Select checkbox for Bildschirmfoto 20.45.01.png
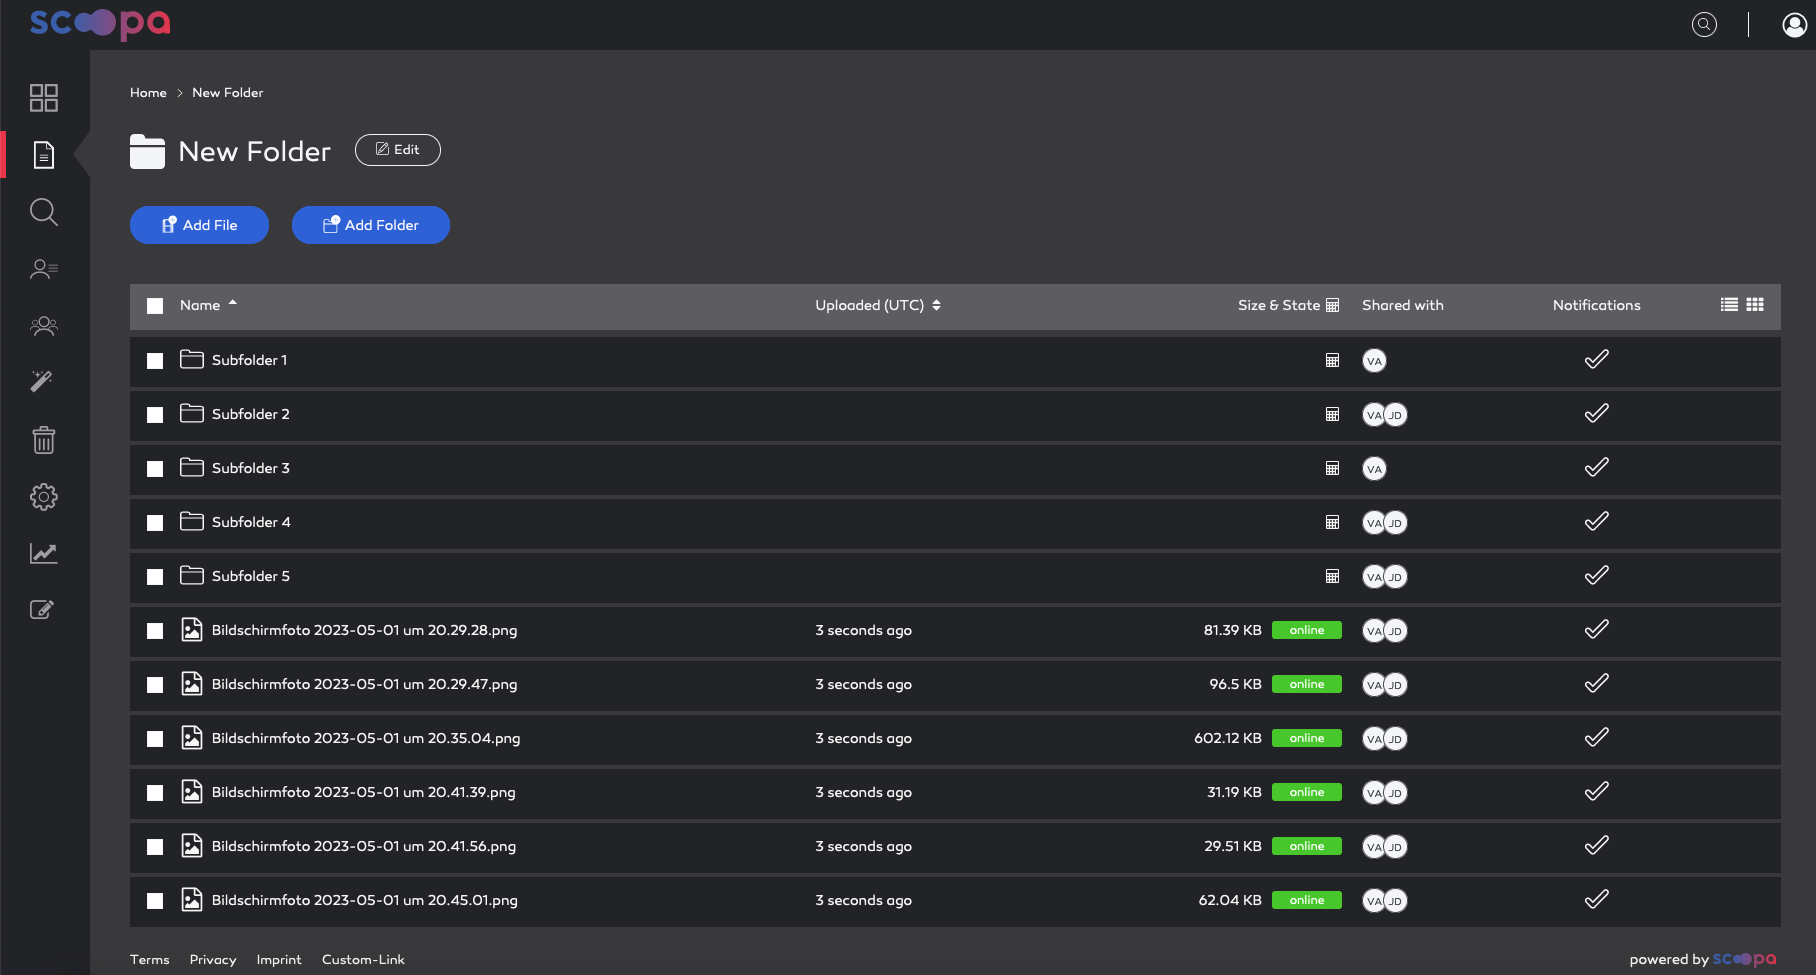This screenshot has height=975, width=1816. (155, 901)
